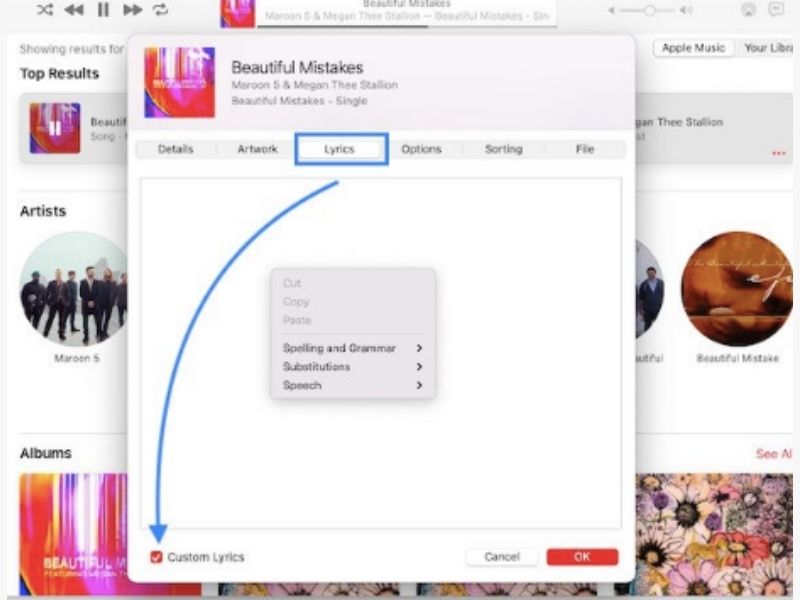This screenshot has height=600, width=800.
Task: Open the live lyrics speech bubble panel
Action: coord(775,10)
